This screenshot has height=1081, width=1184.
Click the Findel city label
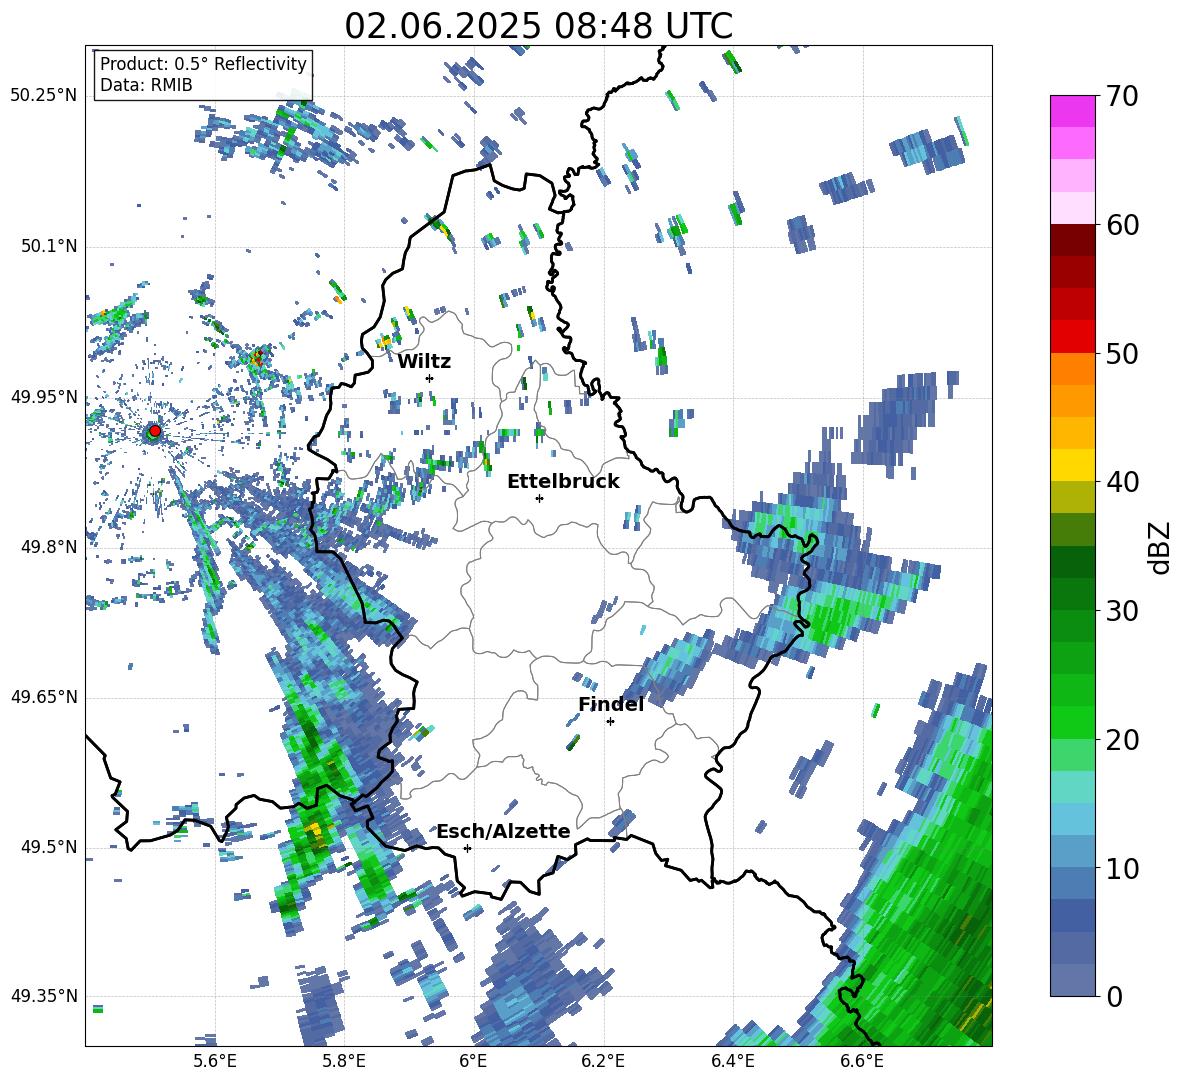click(611, 704)
